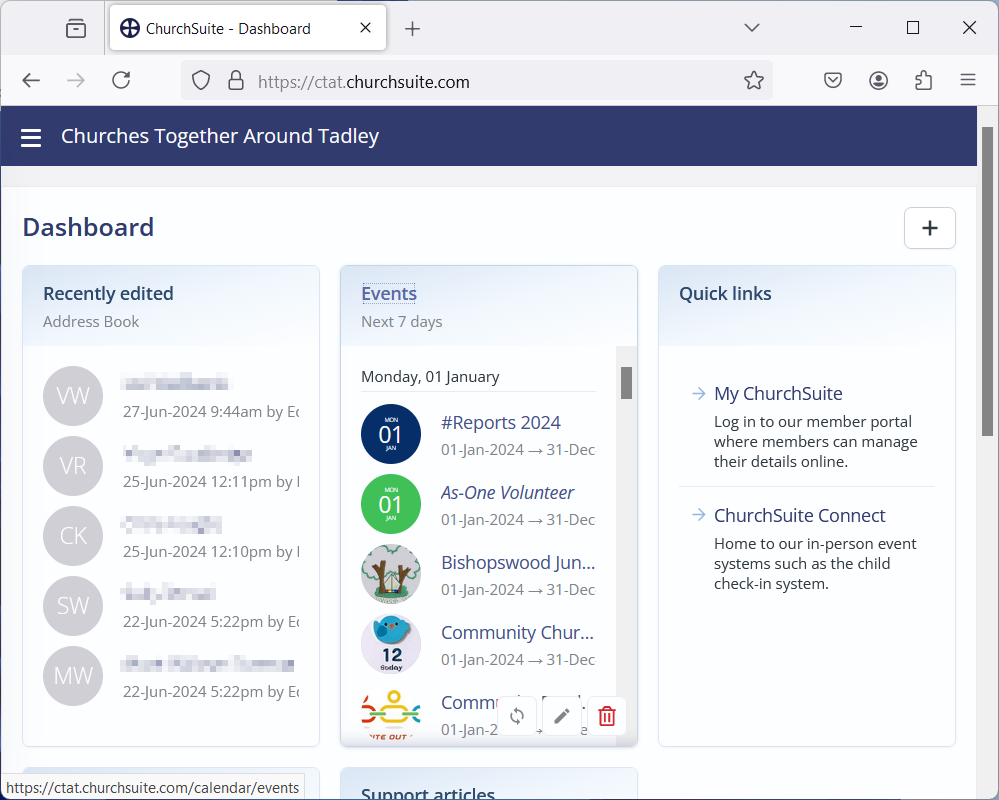This screenshot has width=999, height=800.
Task: Click the Recently edited widget title
Action: 108,294
